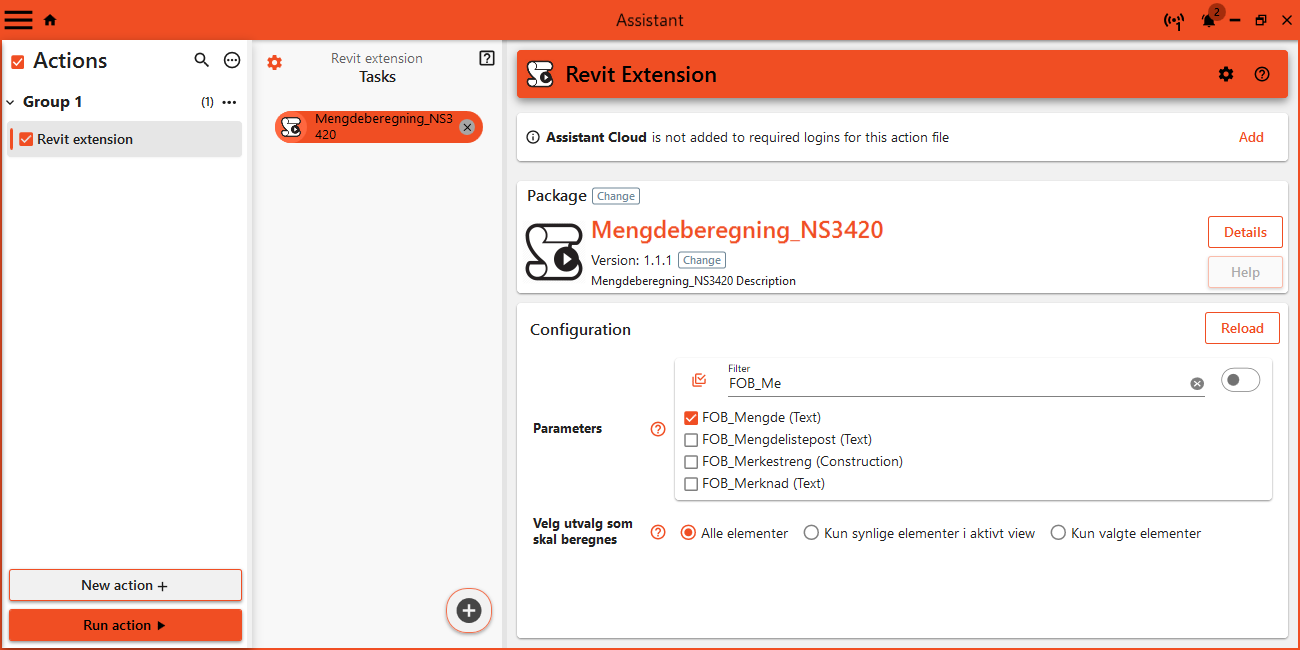Remove the Mengdeberegning_NS3420 task with X
The height and width of the screenshot is (650, 1300).
pyautogui.click(x=467, y=127)
